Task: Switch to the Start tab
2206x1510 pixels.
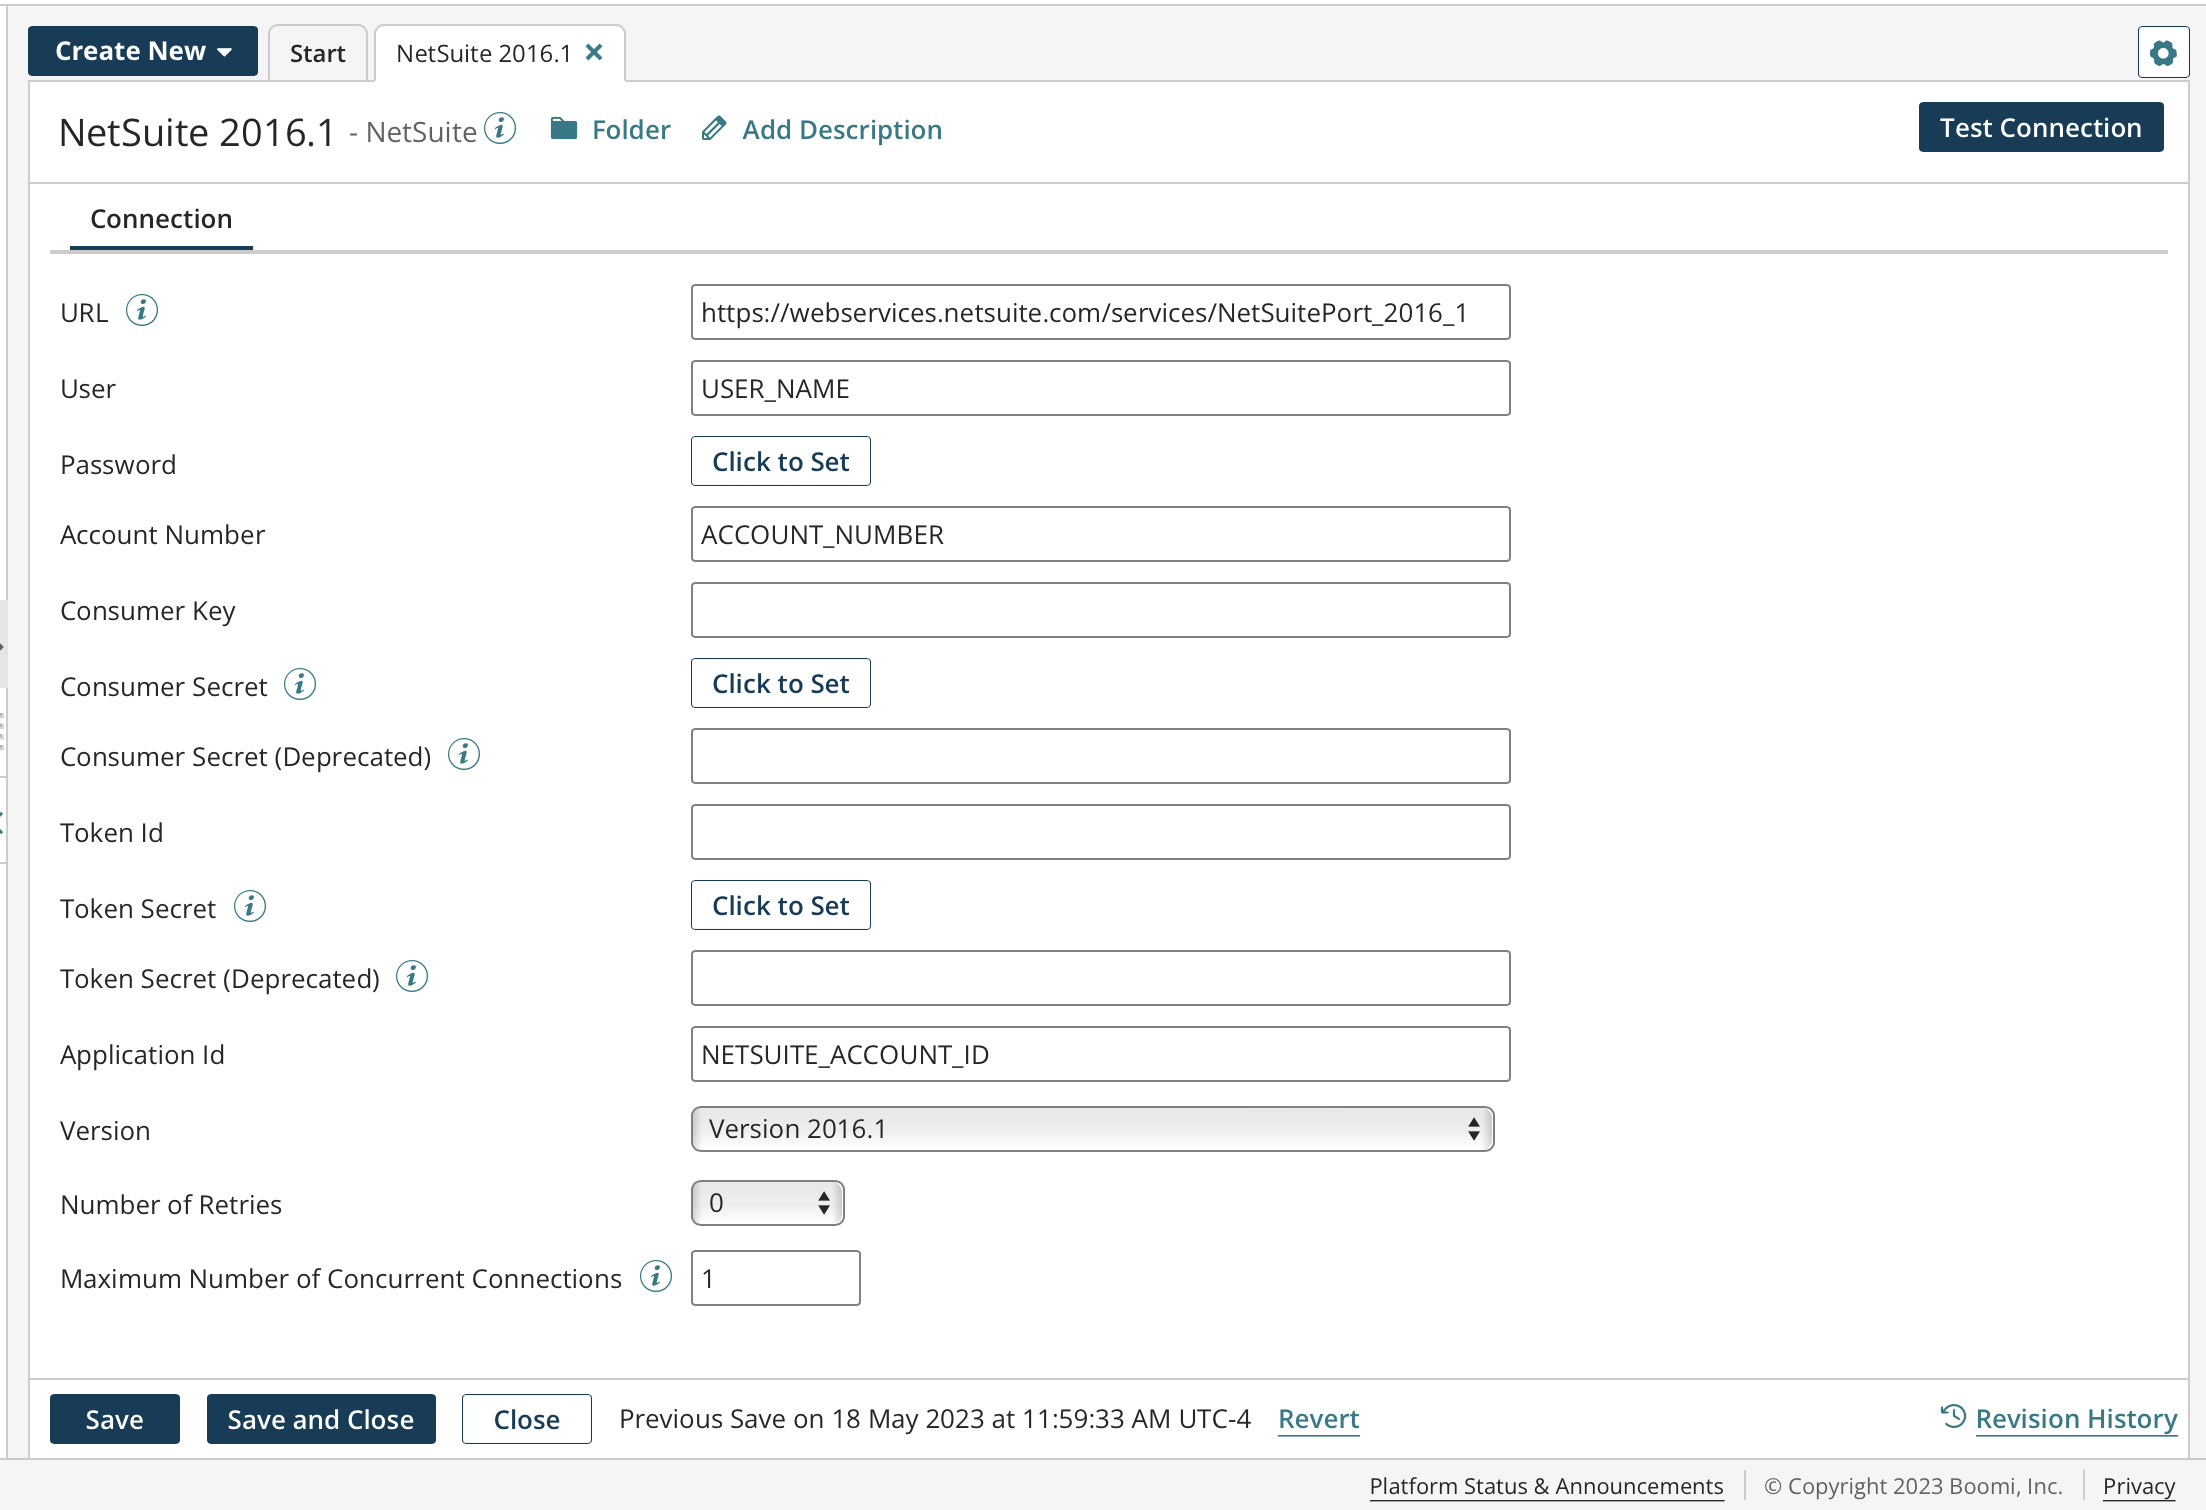Action: point(317,52)
